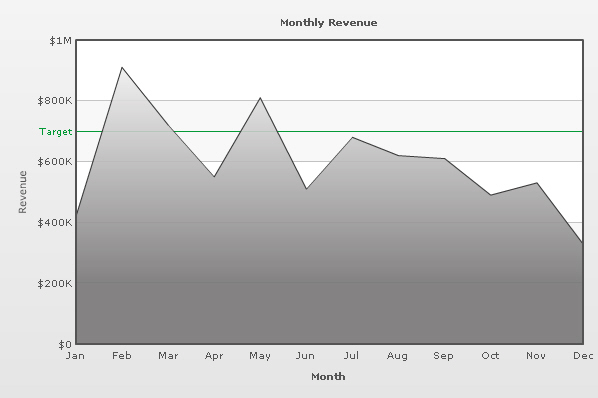
Task: Click the June dip data point
Action: pos(306,189)
